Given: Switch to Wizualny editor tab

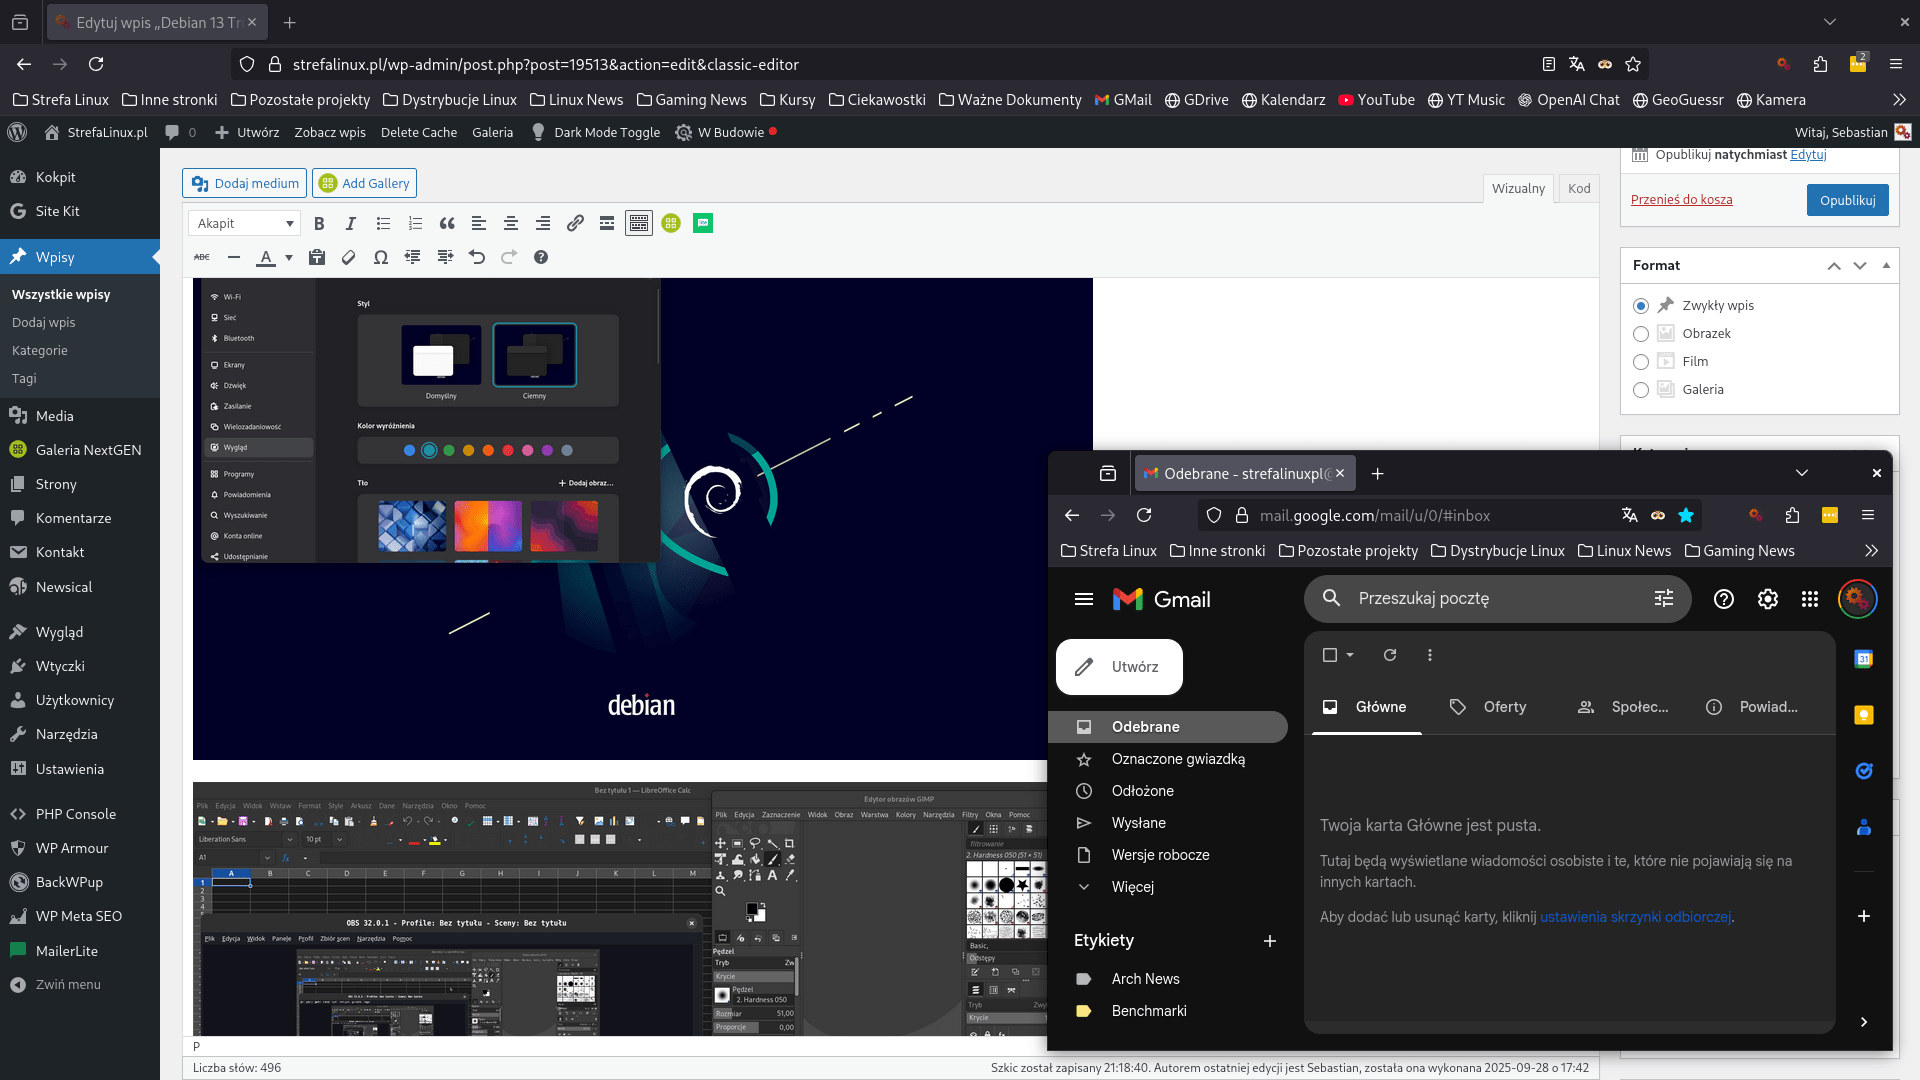Looking at the screenshot, I should (1518, 189).
